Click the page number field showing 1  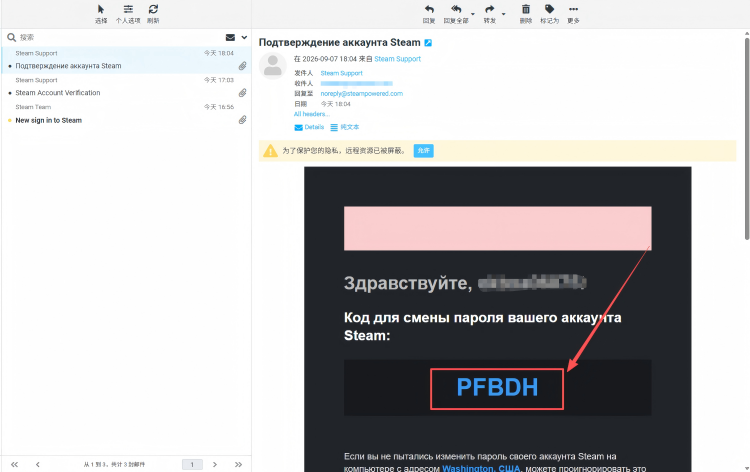[192, 464]
